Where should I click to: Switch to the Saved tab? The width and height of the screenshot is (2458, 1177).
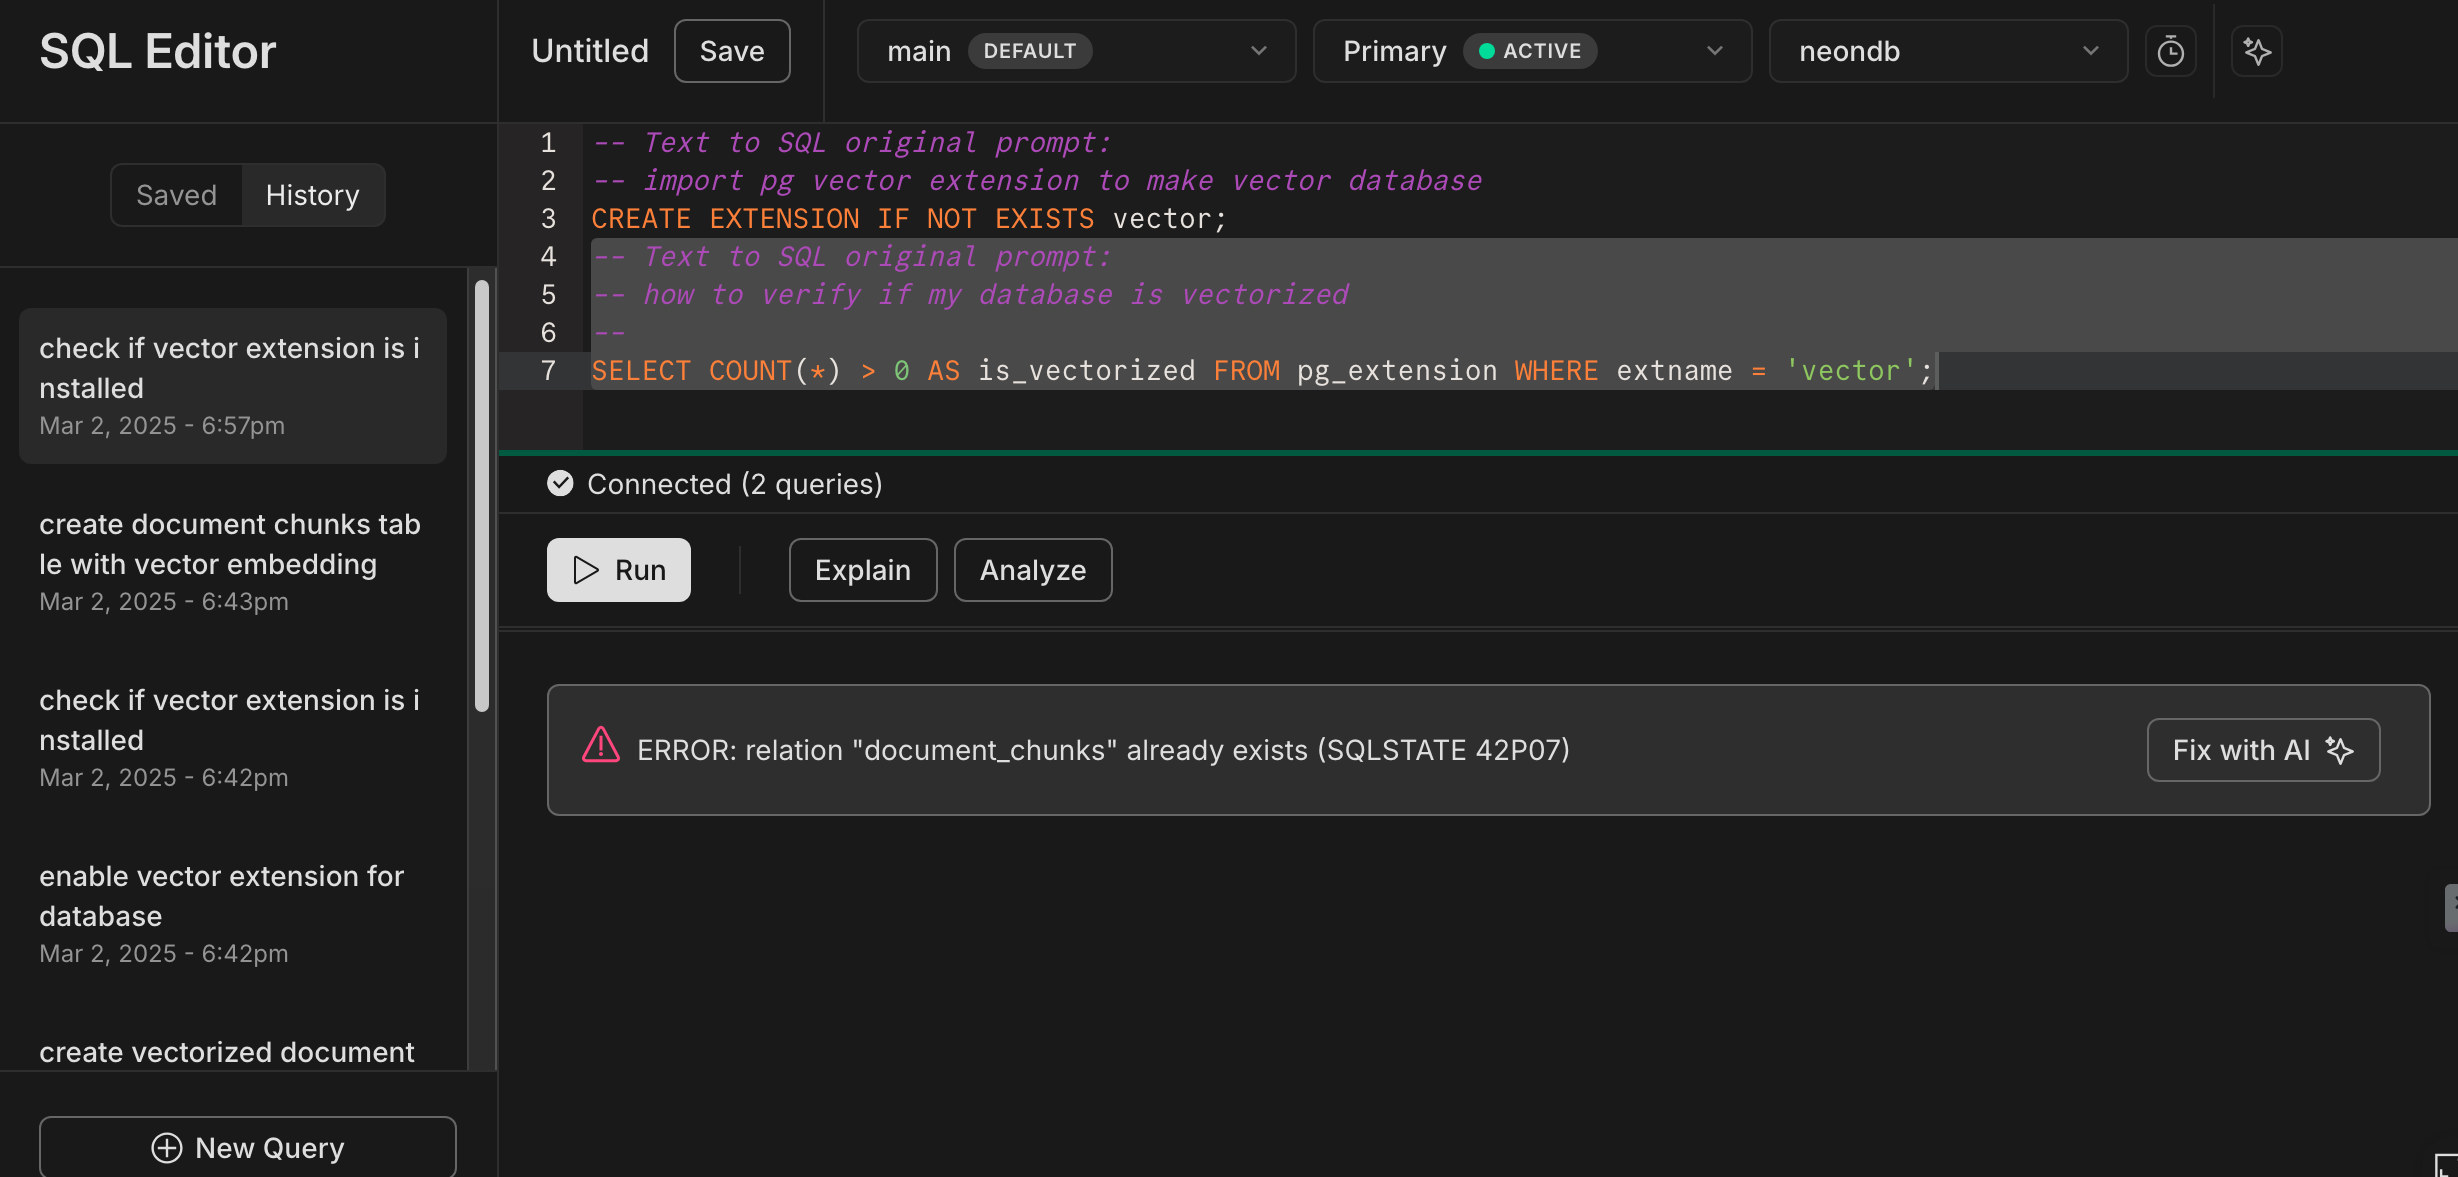click(x=176, y=195)
